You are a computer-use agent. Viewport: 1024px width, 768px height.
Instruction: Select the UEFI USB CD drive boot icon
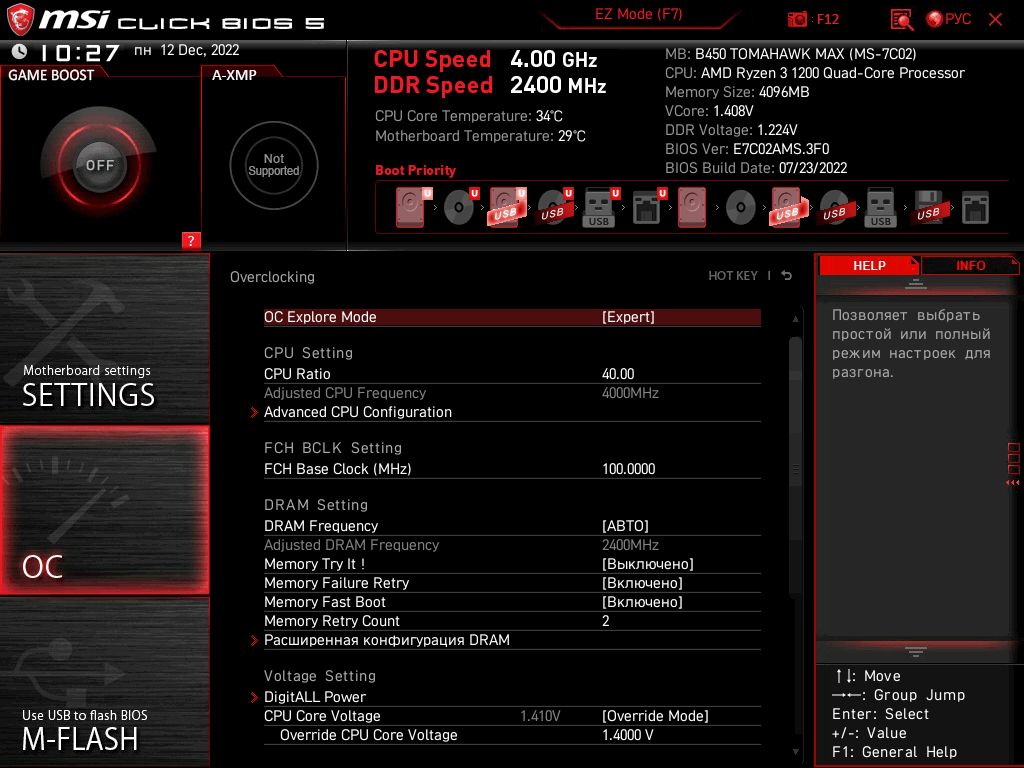pyautogui.click(x=553, y=208)
